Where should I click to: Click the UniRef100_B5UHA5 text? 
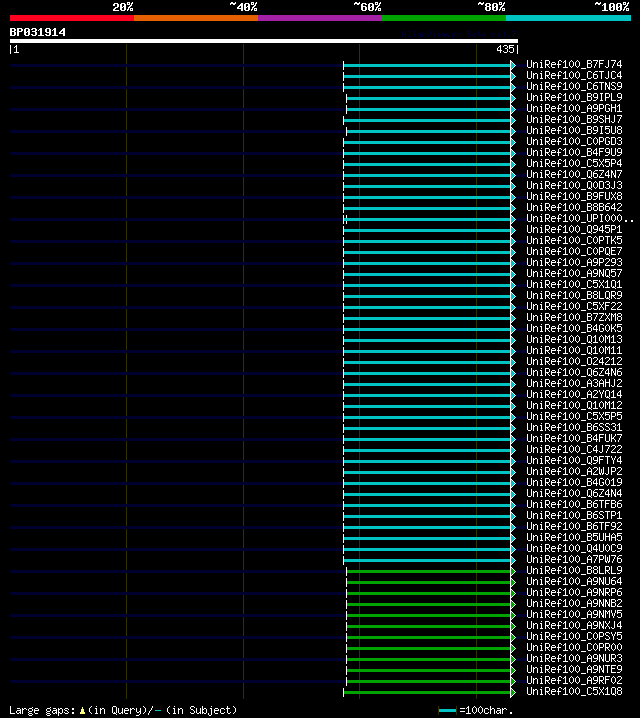click(574, 537)
